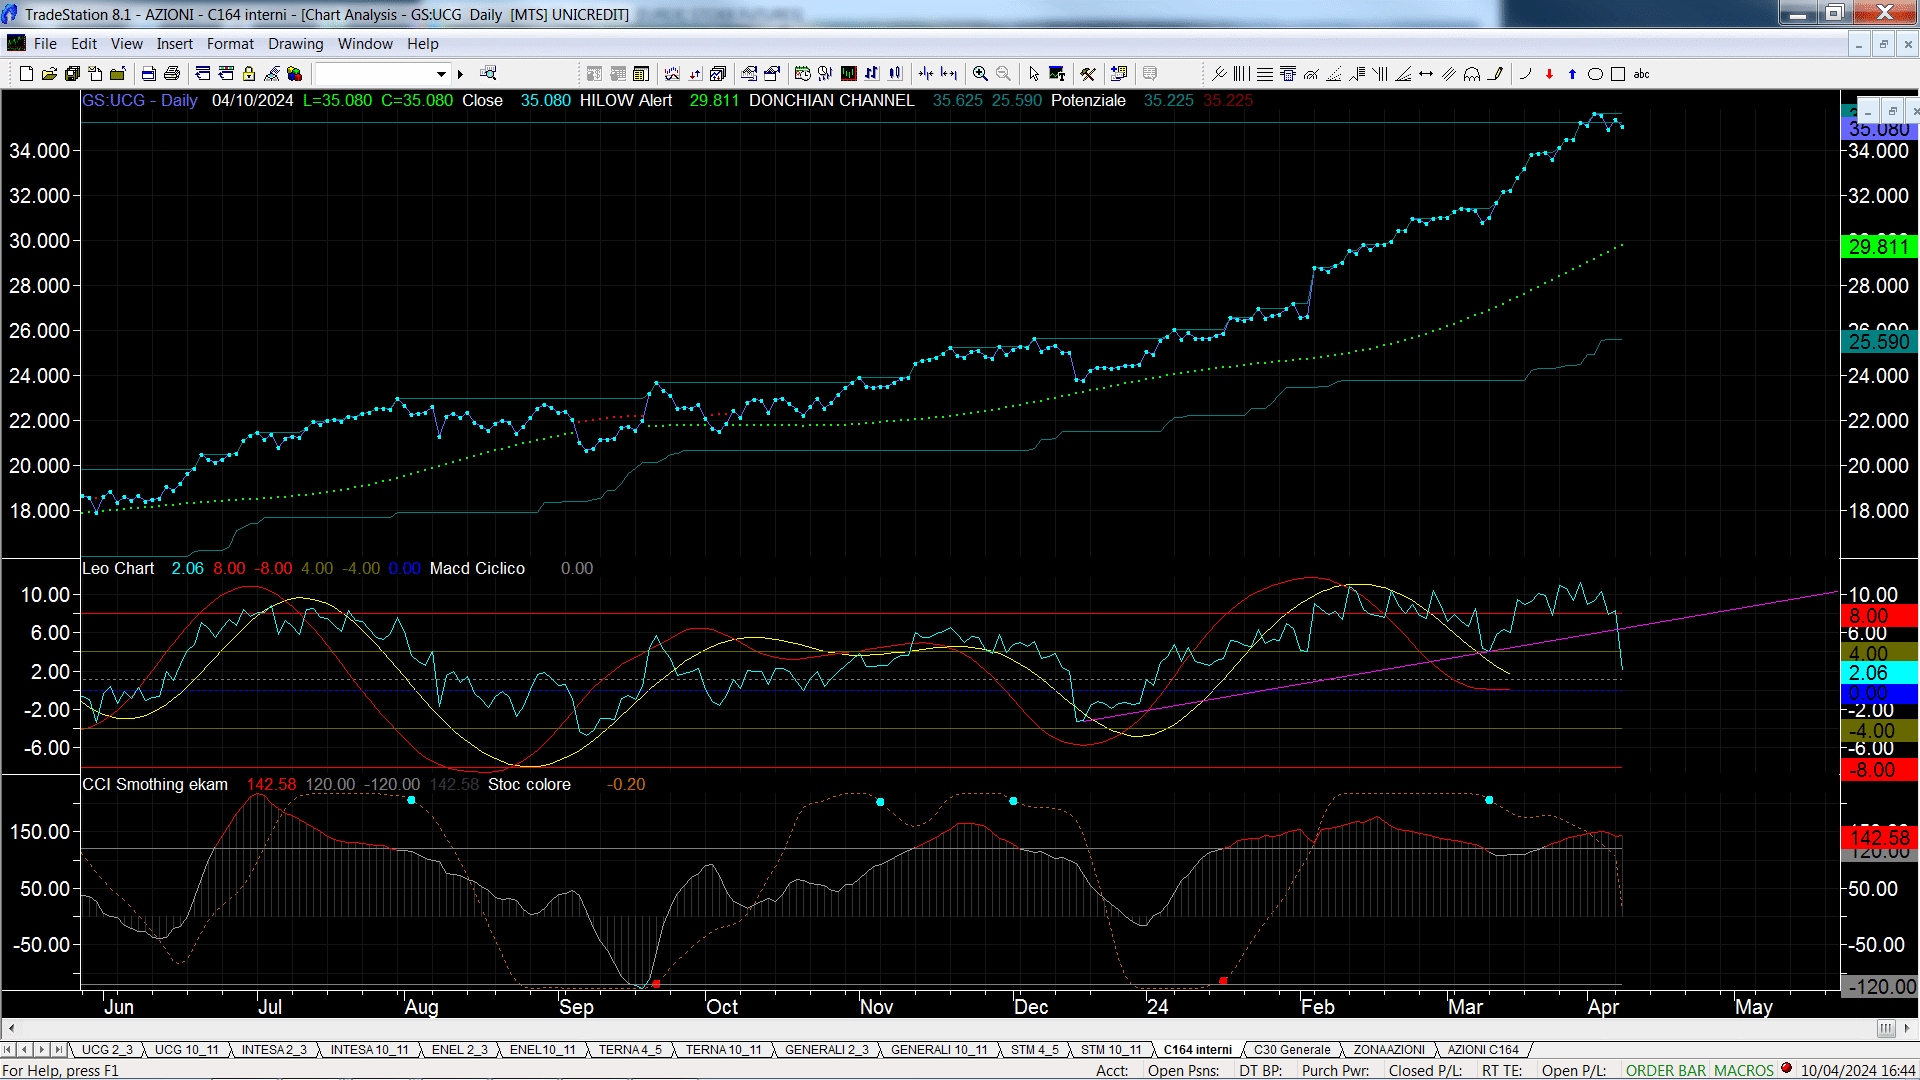Click the New document icon
This screenshot has width=1920, height=1080.
coord(26,73)
